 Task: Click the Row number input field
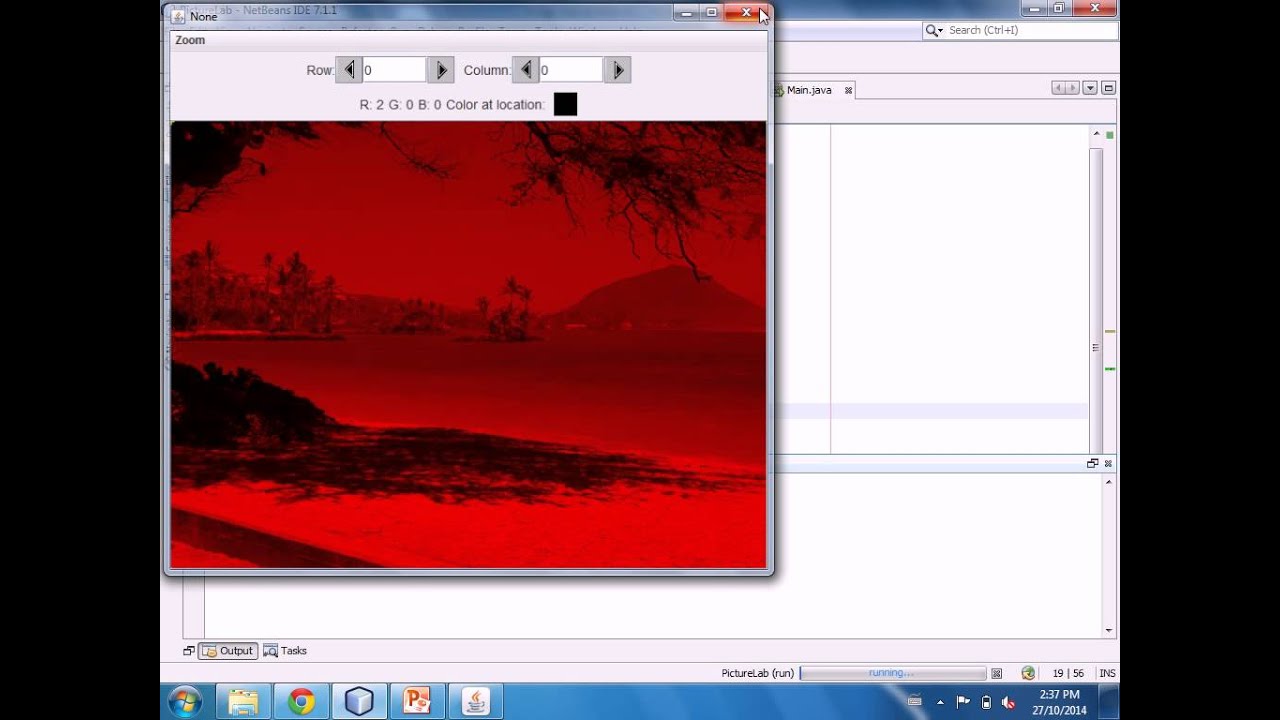[394, 70]
